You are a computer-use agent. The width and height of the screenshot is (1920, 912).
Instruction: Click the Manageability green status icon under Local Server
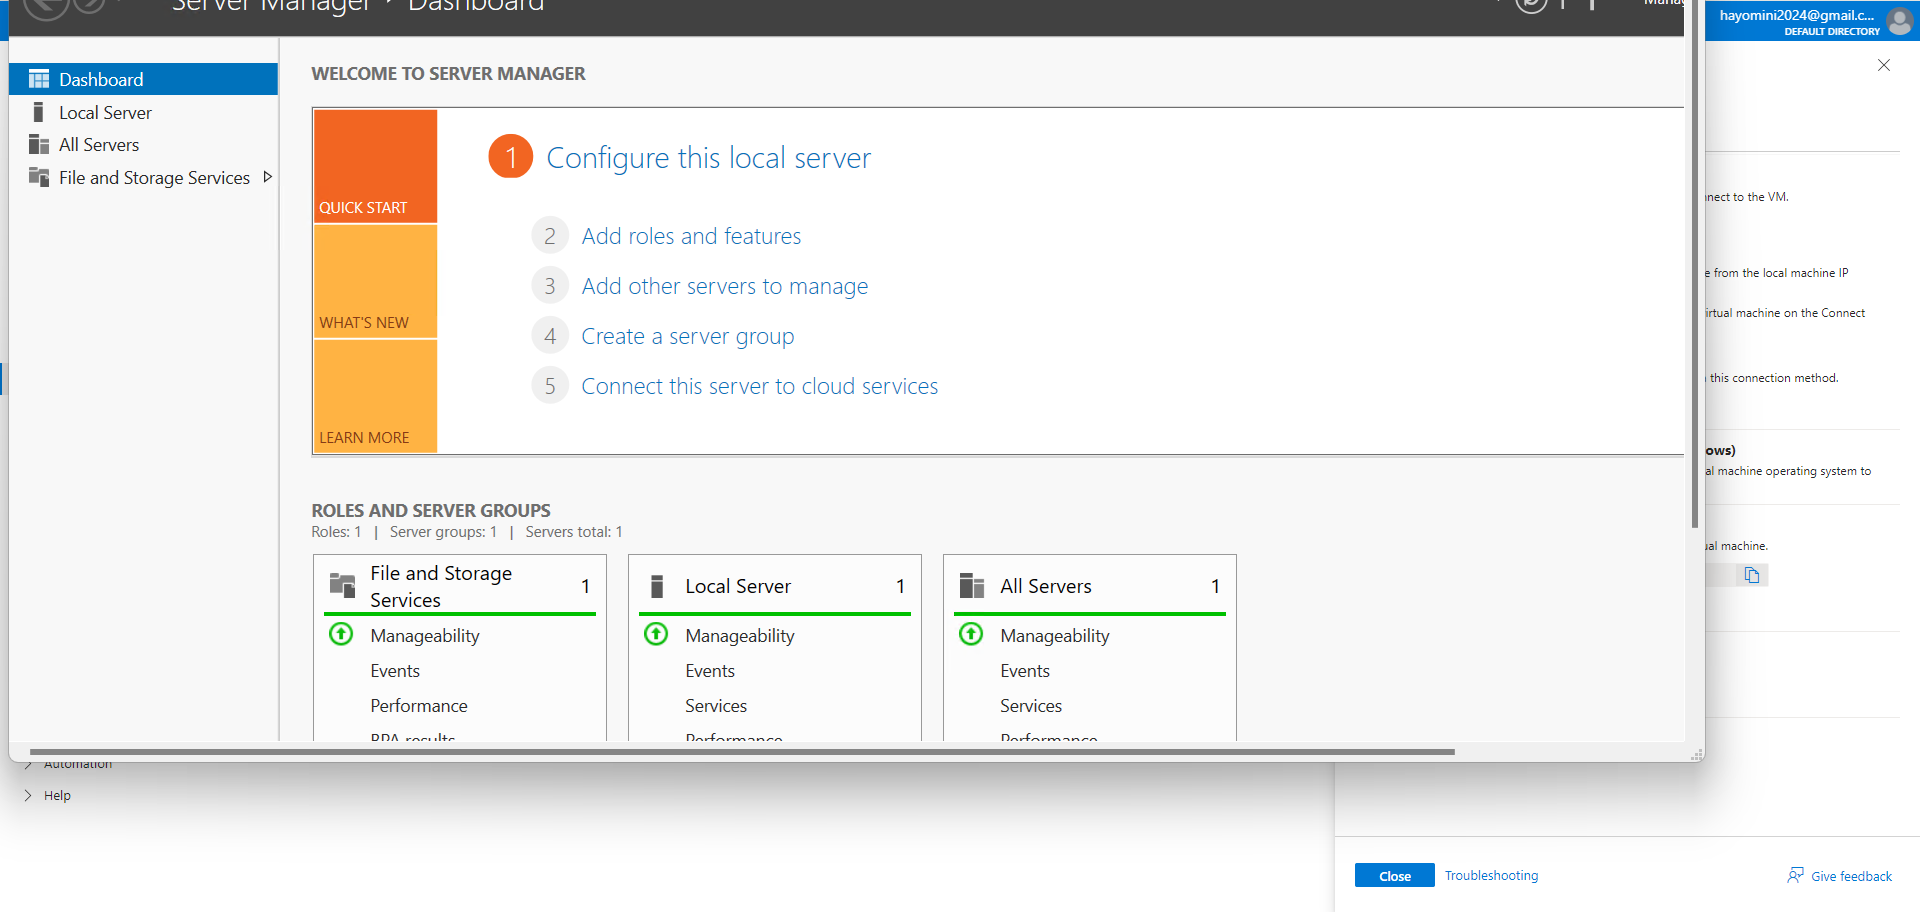pyautogui.click(x=656, y=634)
